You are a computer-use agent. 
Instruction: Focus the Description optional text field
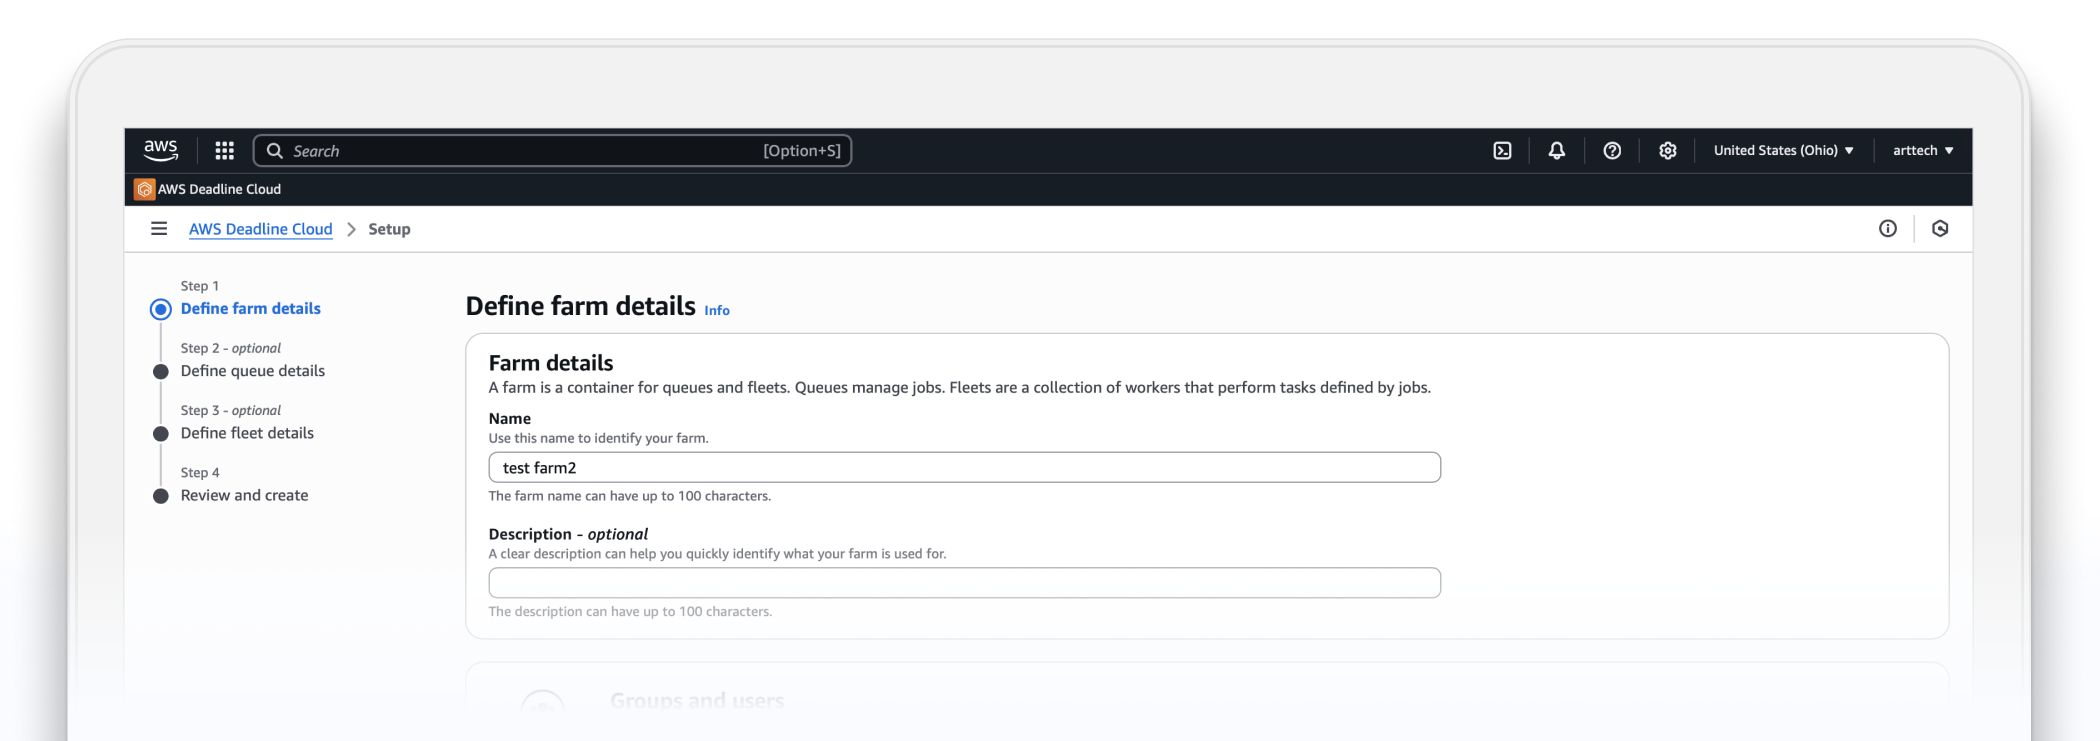(x=964, y=583)
